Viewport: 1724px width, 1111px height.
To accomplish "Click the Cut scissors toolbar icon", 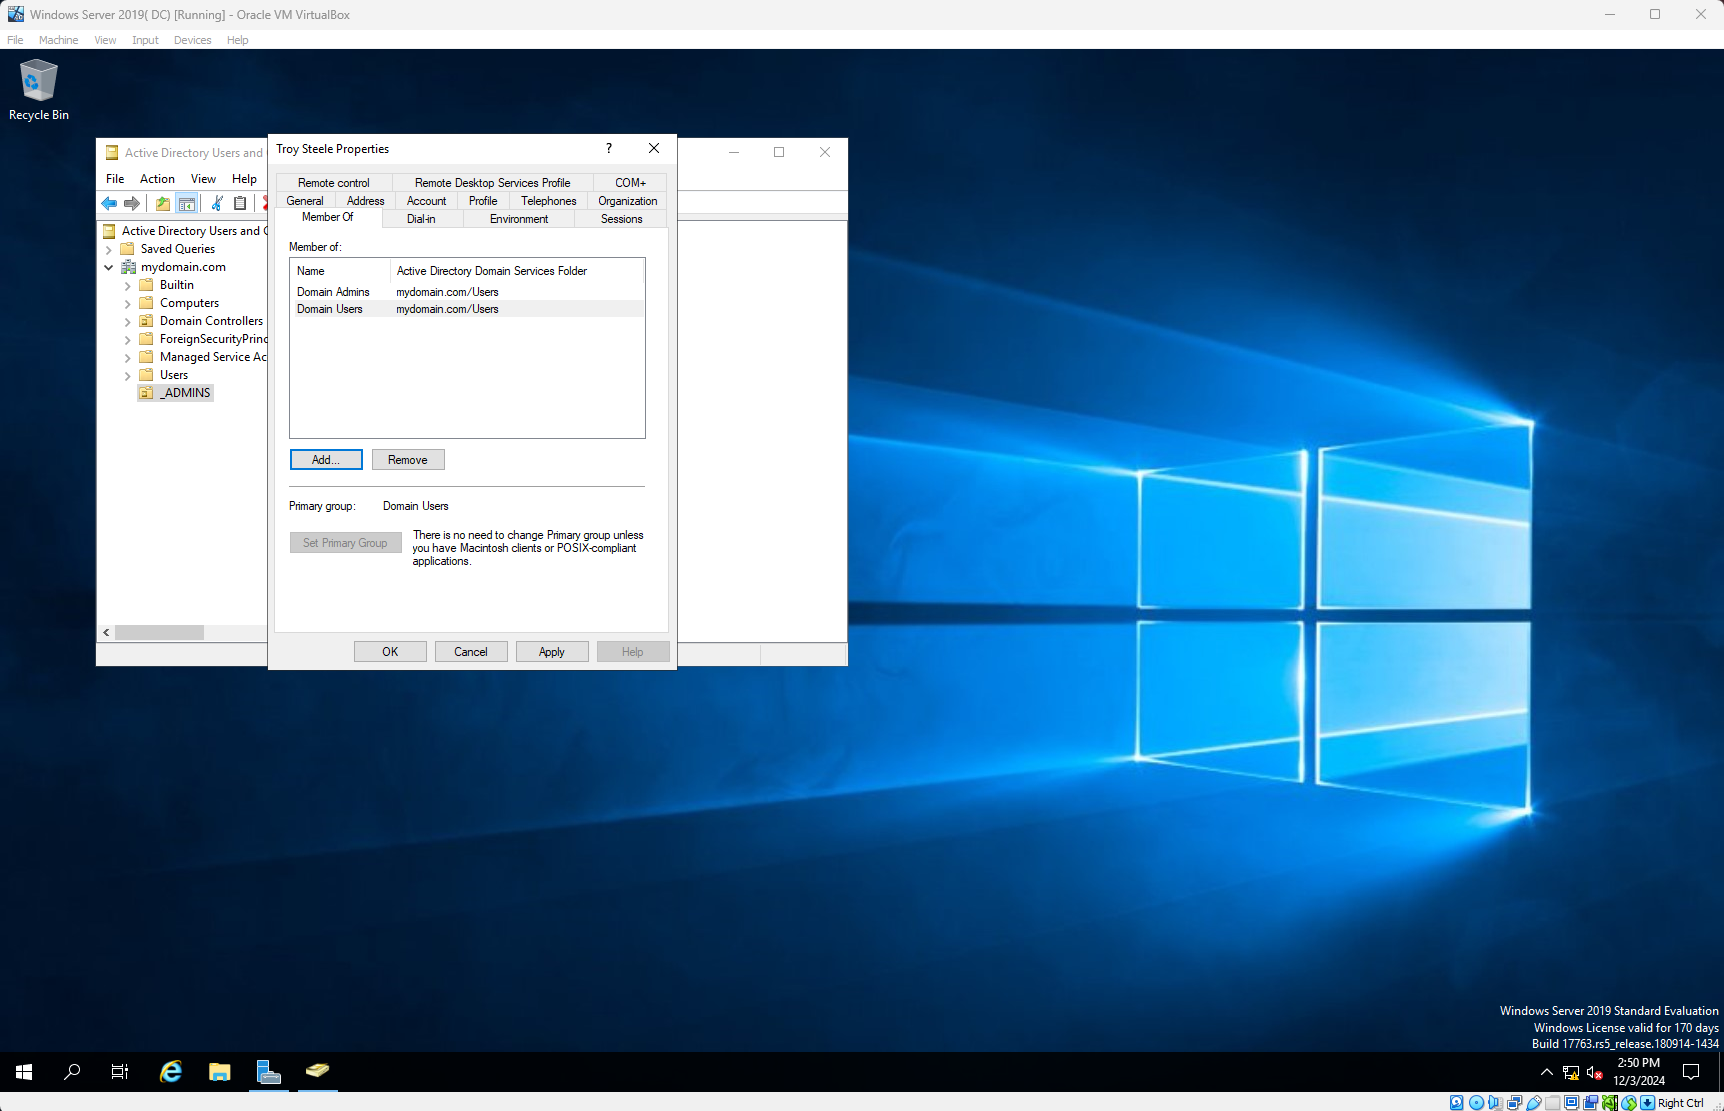I will 216,204.
